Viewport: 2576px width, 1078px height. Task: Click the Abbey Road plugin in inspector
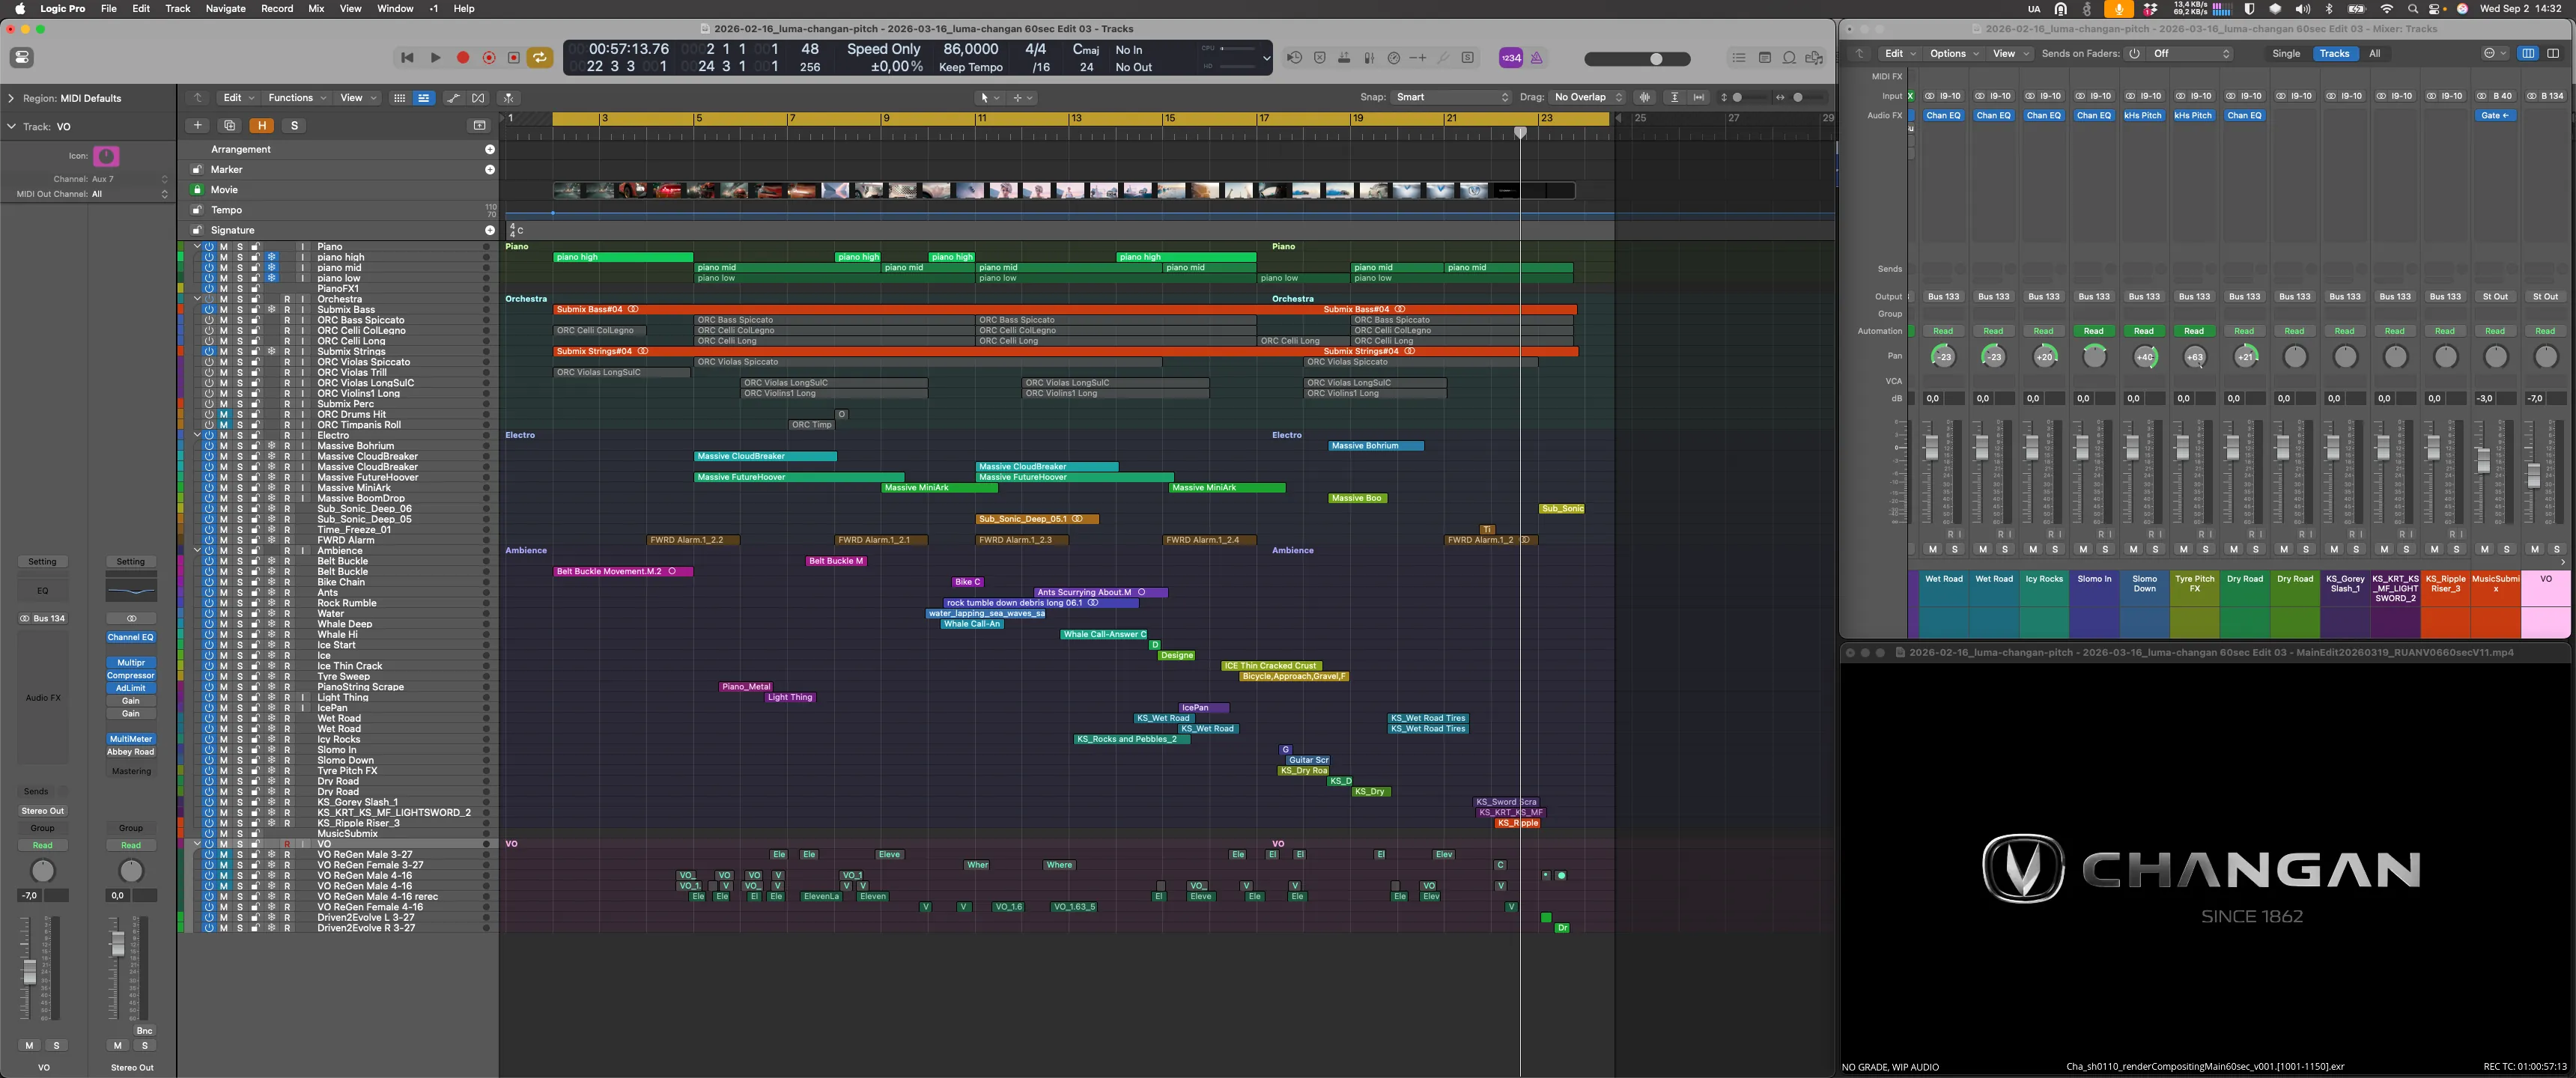tap(131, 751)
